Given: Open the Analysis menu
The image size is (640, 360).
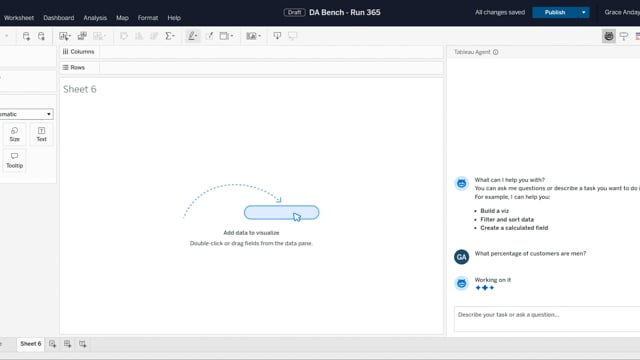Looking at the screenshot, I should click(x=95, y=18).
